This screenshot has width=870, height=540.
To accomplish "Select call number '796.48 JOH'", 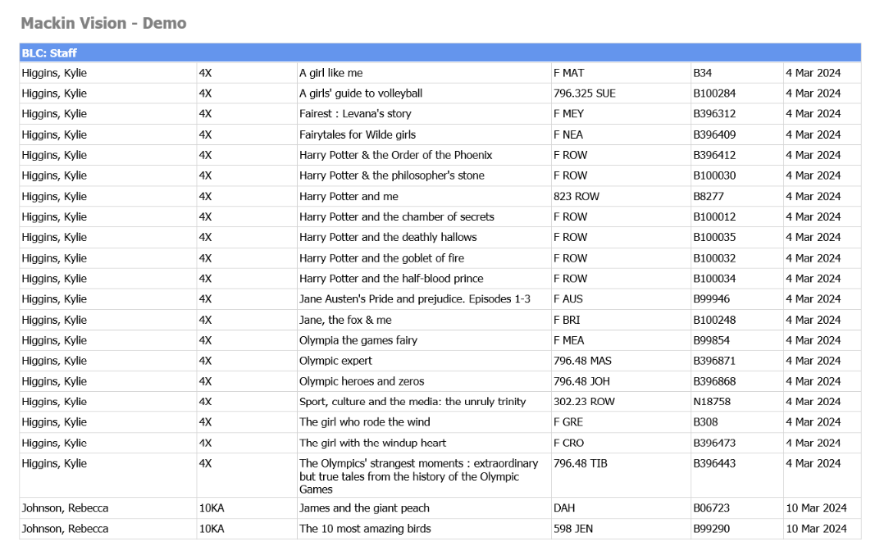I will point(581,381).
